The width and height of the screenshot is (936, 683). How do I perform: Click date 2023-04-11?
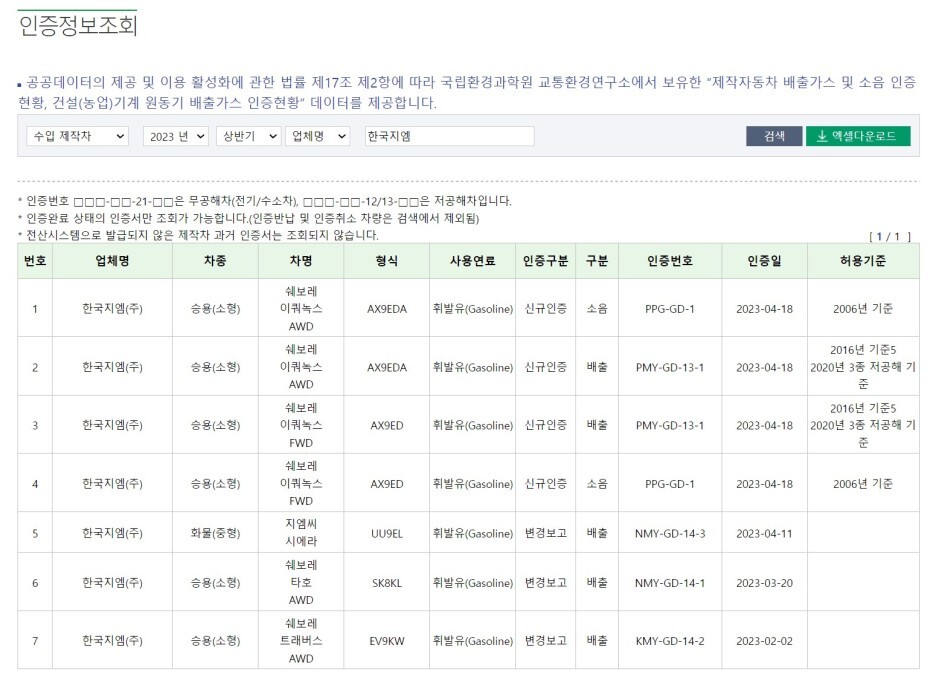tap(764, 534)
